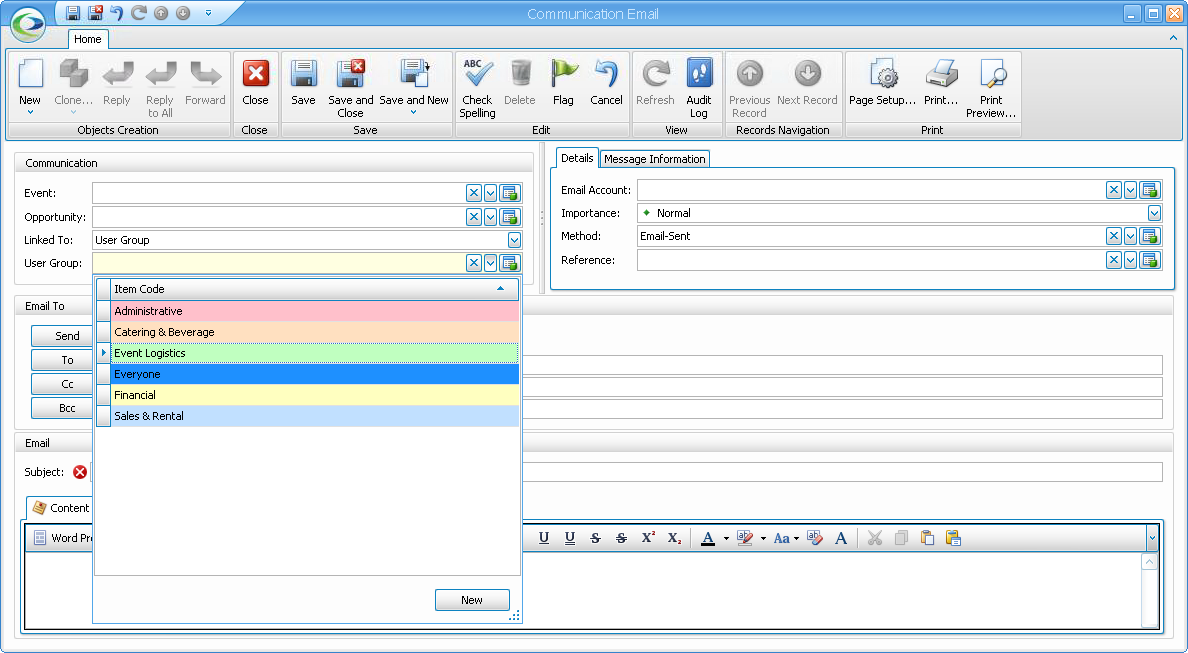Clear the Email Account field
The image size is (1188, 653).
coord(1113,190)
